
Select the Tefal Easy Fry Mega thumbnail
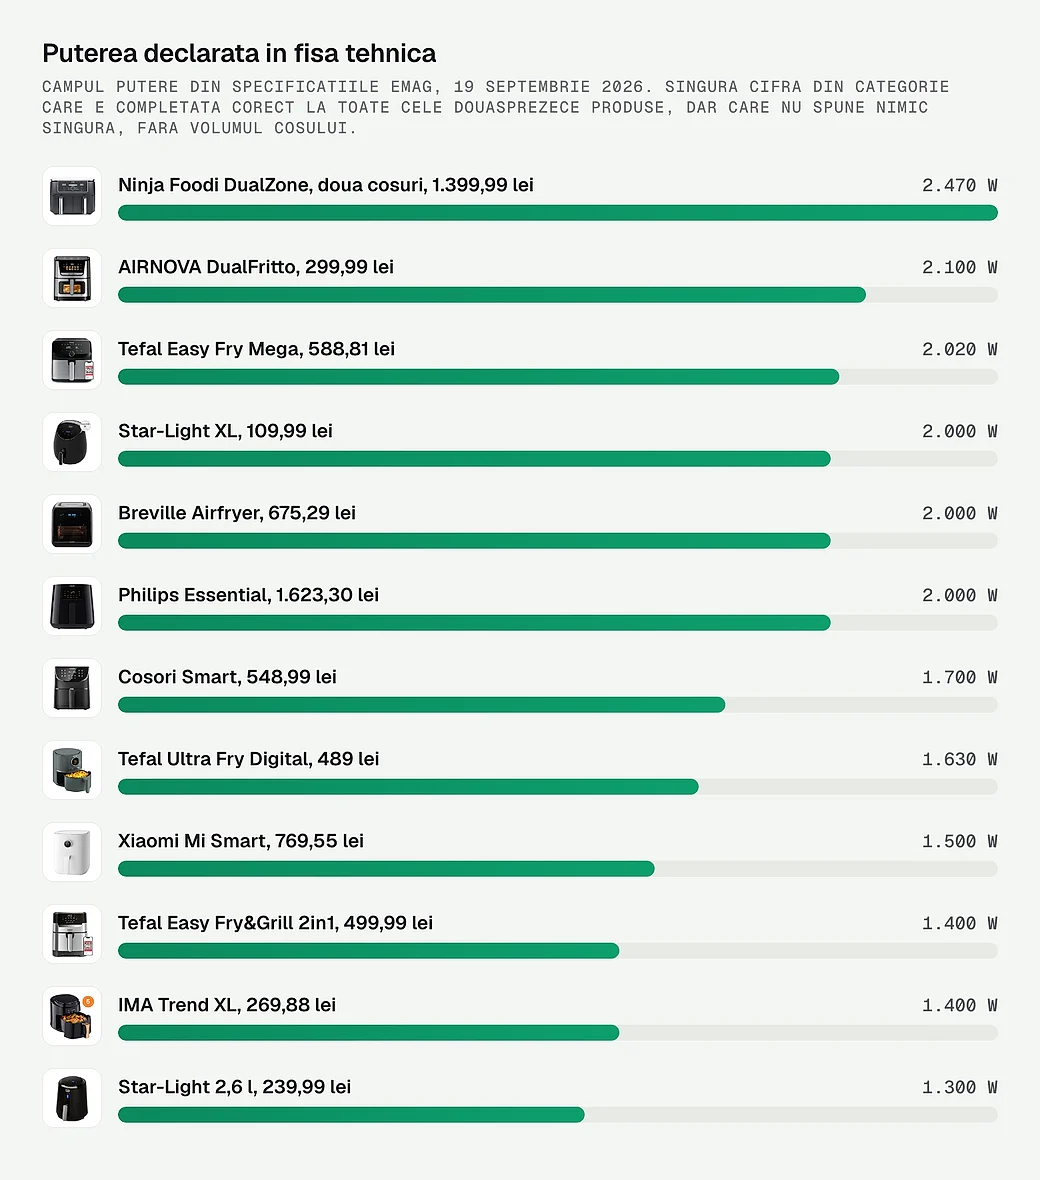point(71,360)
